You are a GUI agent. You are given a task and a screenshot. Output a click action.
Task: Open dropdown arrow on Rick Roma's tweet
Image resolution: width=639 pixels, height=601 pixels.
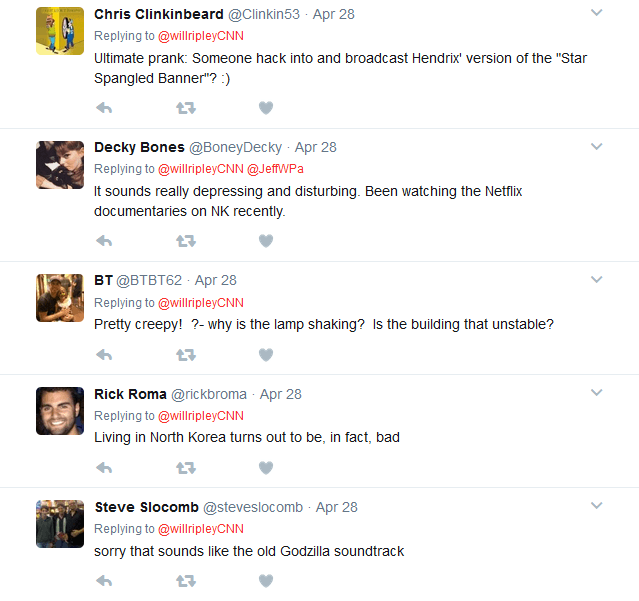tap(597, 394)
